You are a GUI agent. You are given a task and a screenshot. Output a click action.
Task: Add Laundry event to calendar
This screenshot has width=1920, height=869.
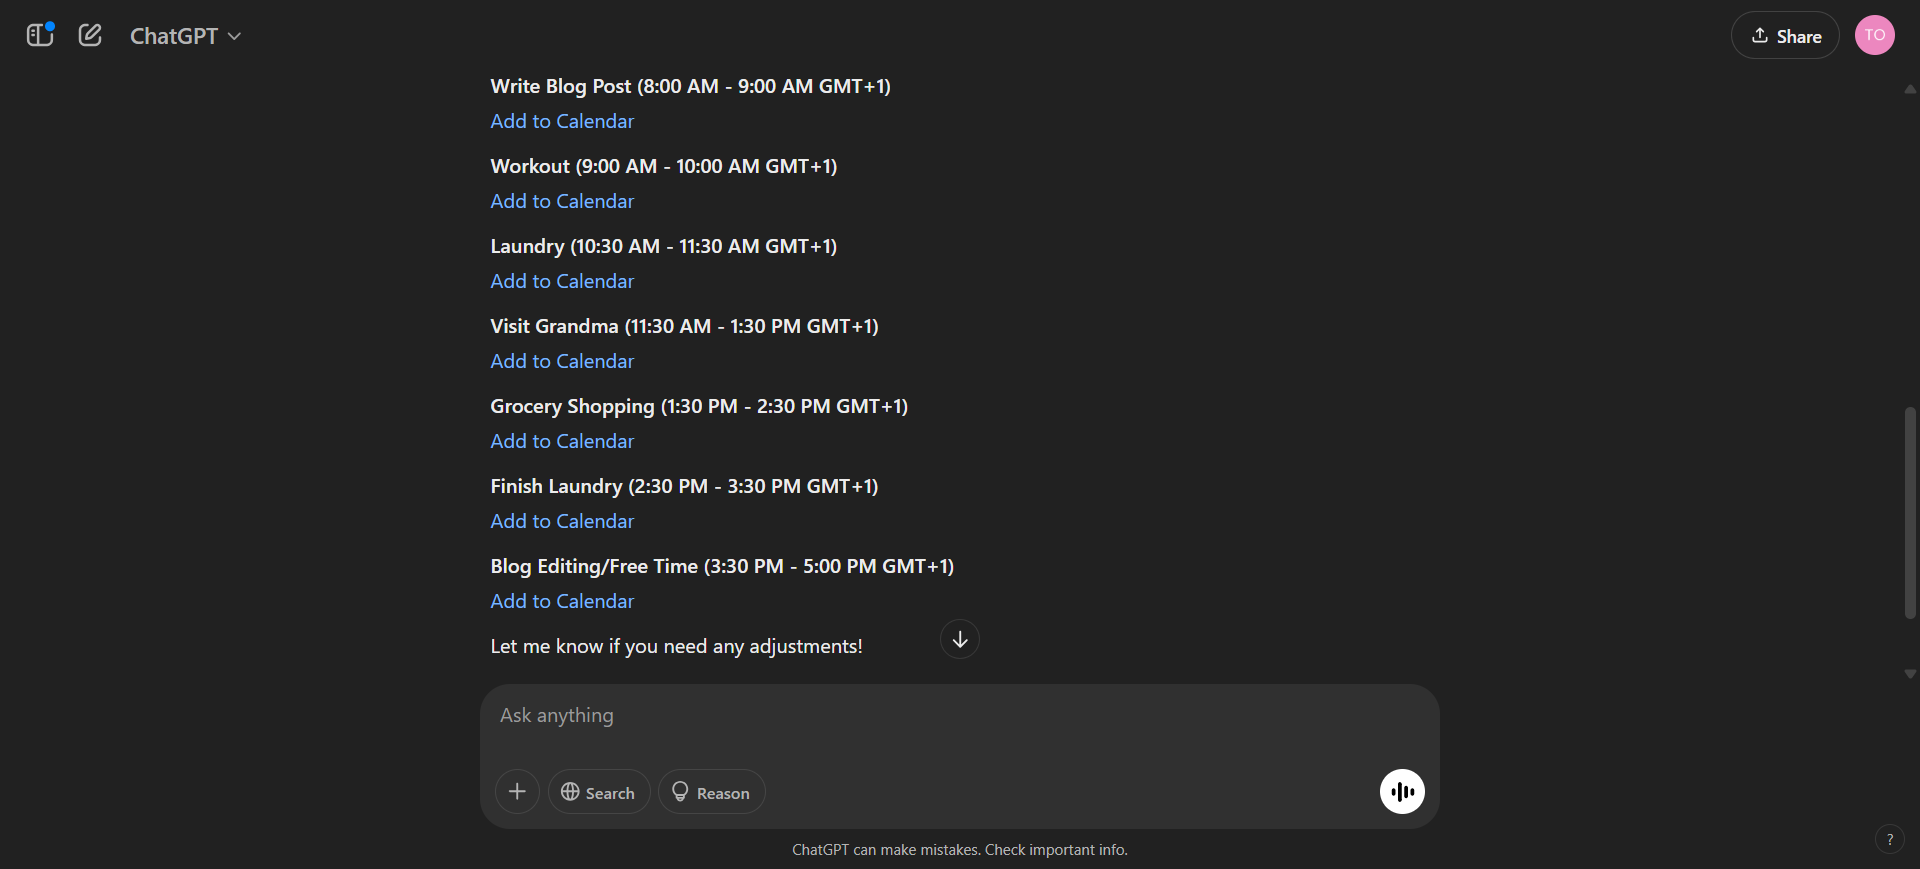(562, 281)
